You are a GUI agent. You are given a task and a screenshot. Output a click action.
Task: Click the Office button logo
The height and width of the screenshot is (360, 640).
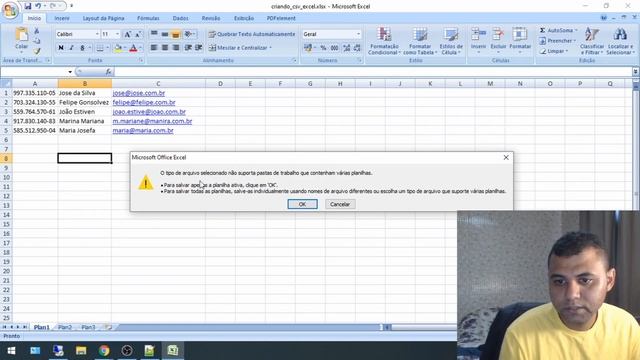[9, 10]
